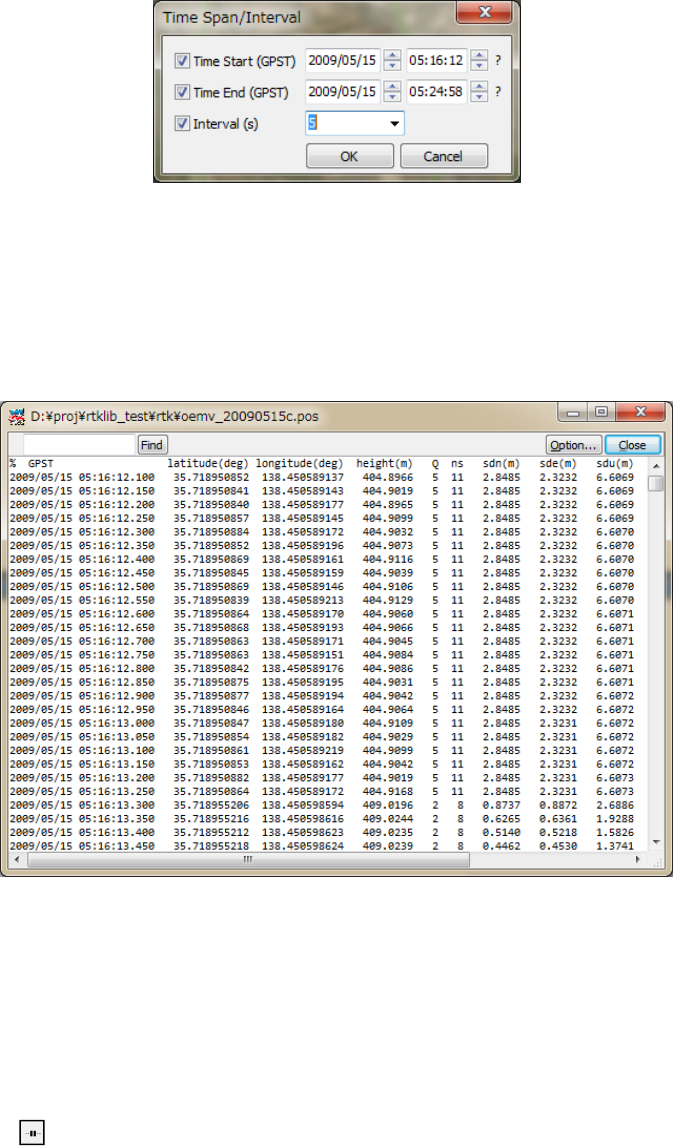Click the sdu(m) column header text
The image size is (673, 1146).
(x=615, y=463)
